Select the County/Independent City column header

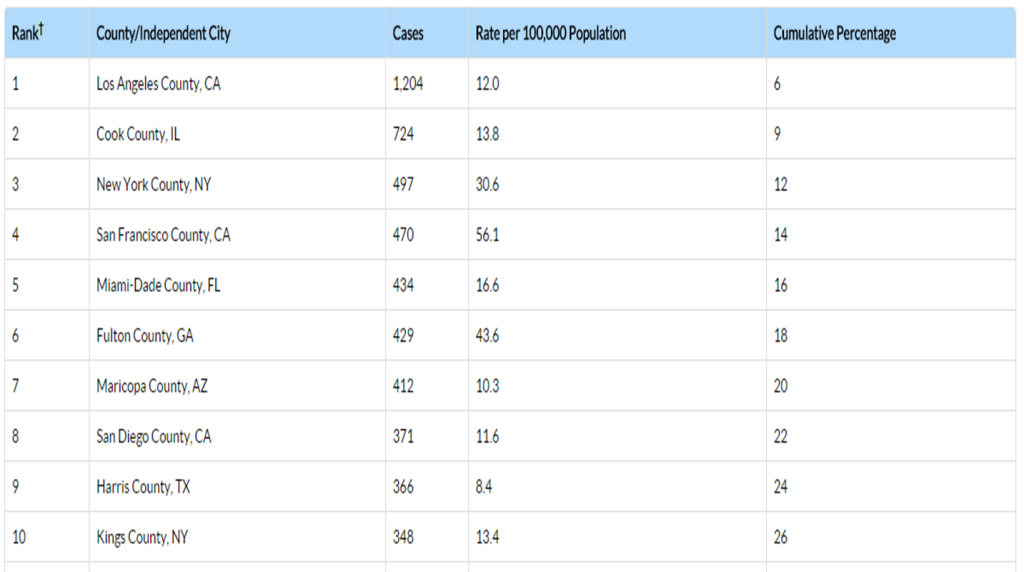163,34
